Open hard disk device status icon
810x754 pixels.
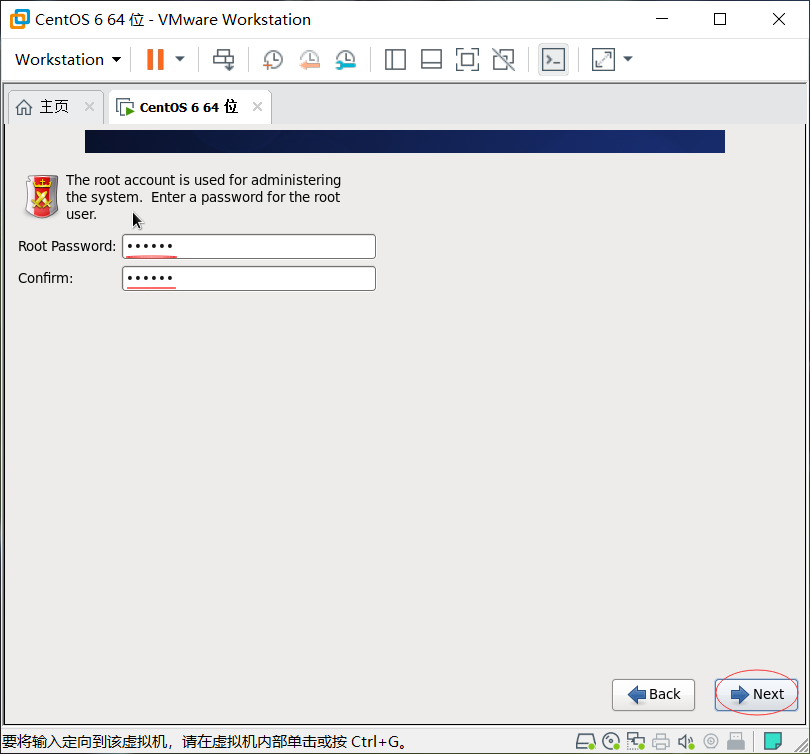pos(585,742)
